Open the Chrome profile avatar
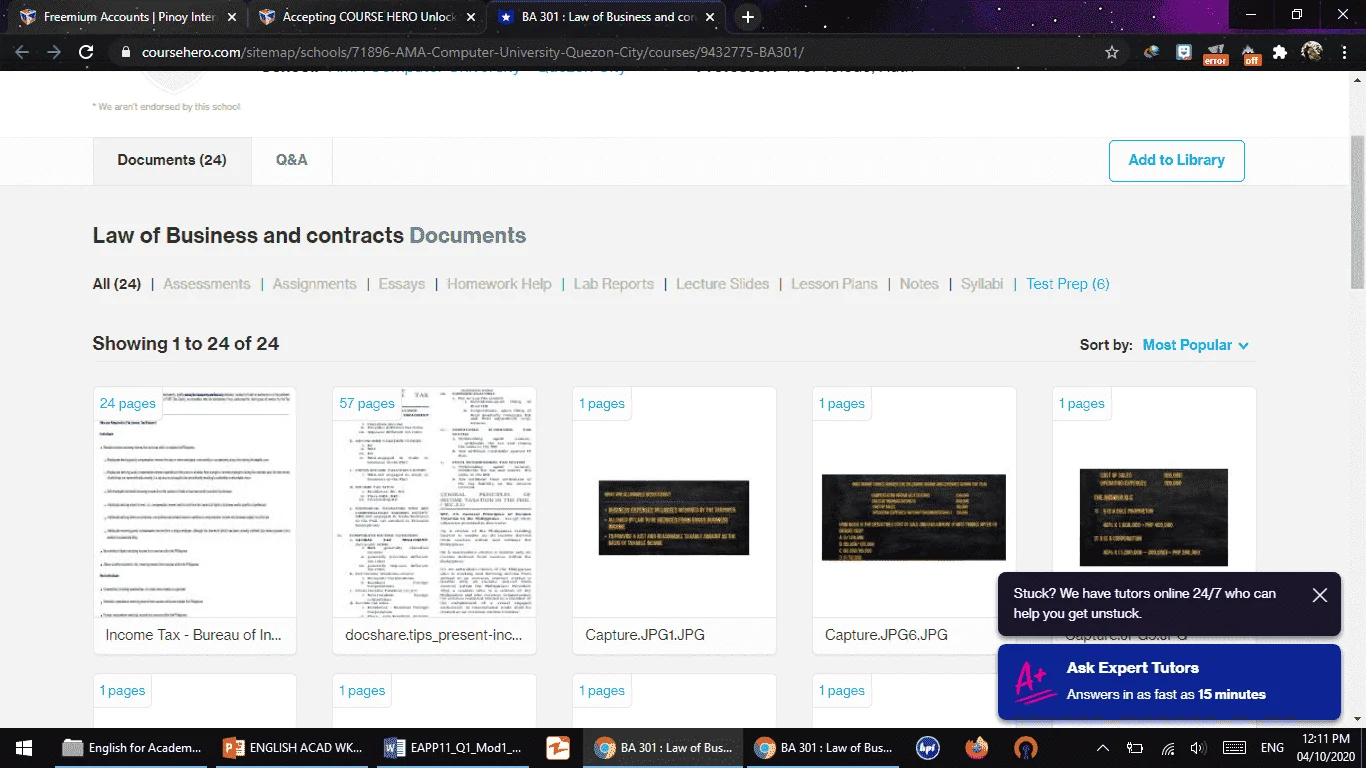This screenshot has height=768, width=1366. click(1312, 52)
